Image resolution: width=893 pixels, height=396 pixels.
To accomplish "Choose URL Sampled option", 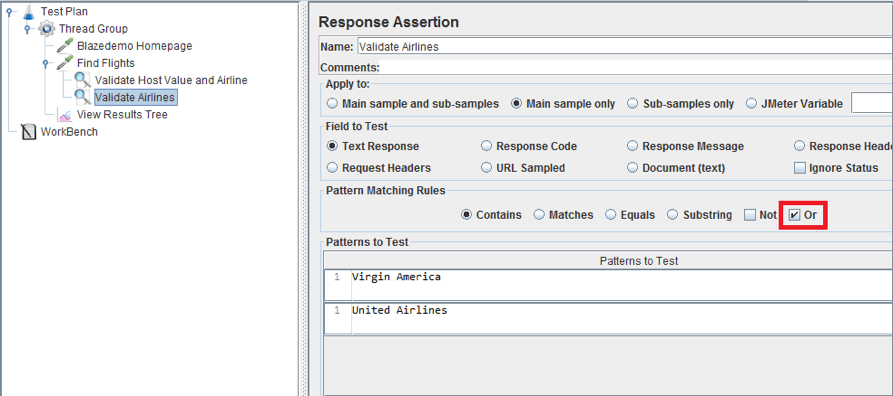I will (486, 168).
